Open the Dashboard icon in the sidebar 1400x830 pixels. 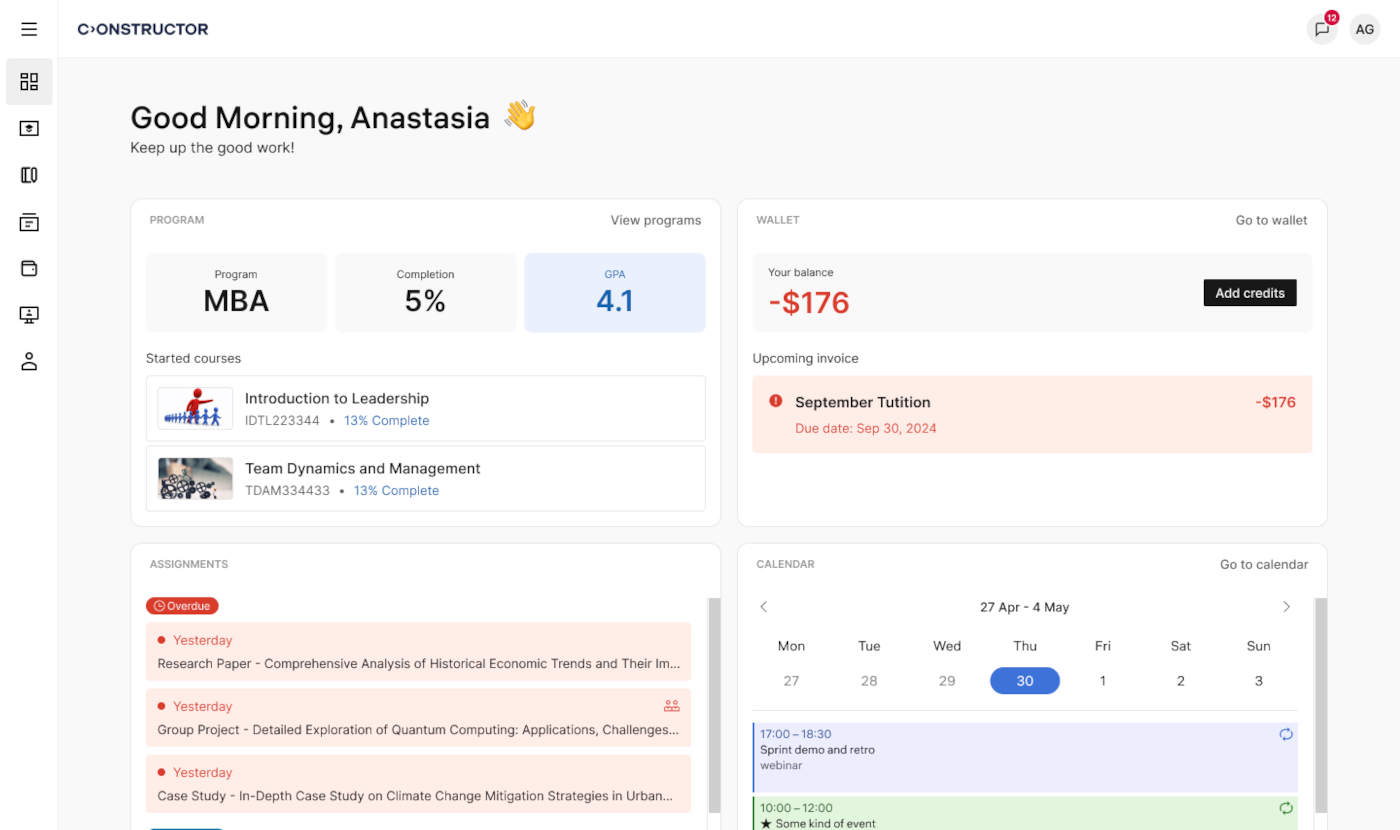point(28,81)
